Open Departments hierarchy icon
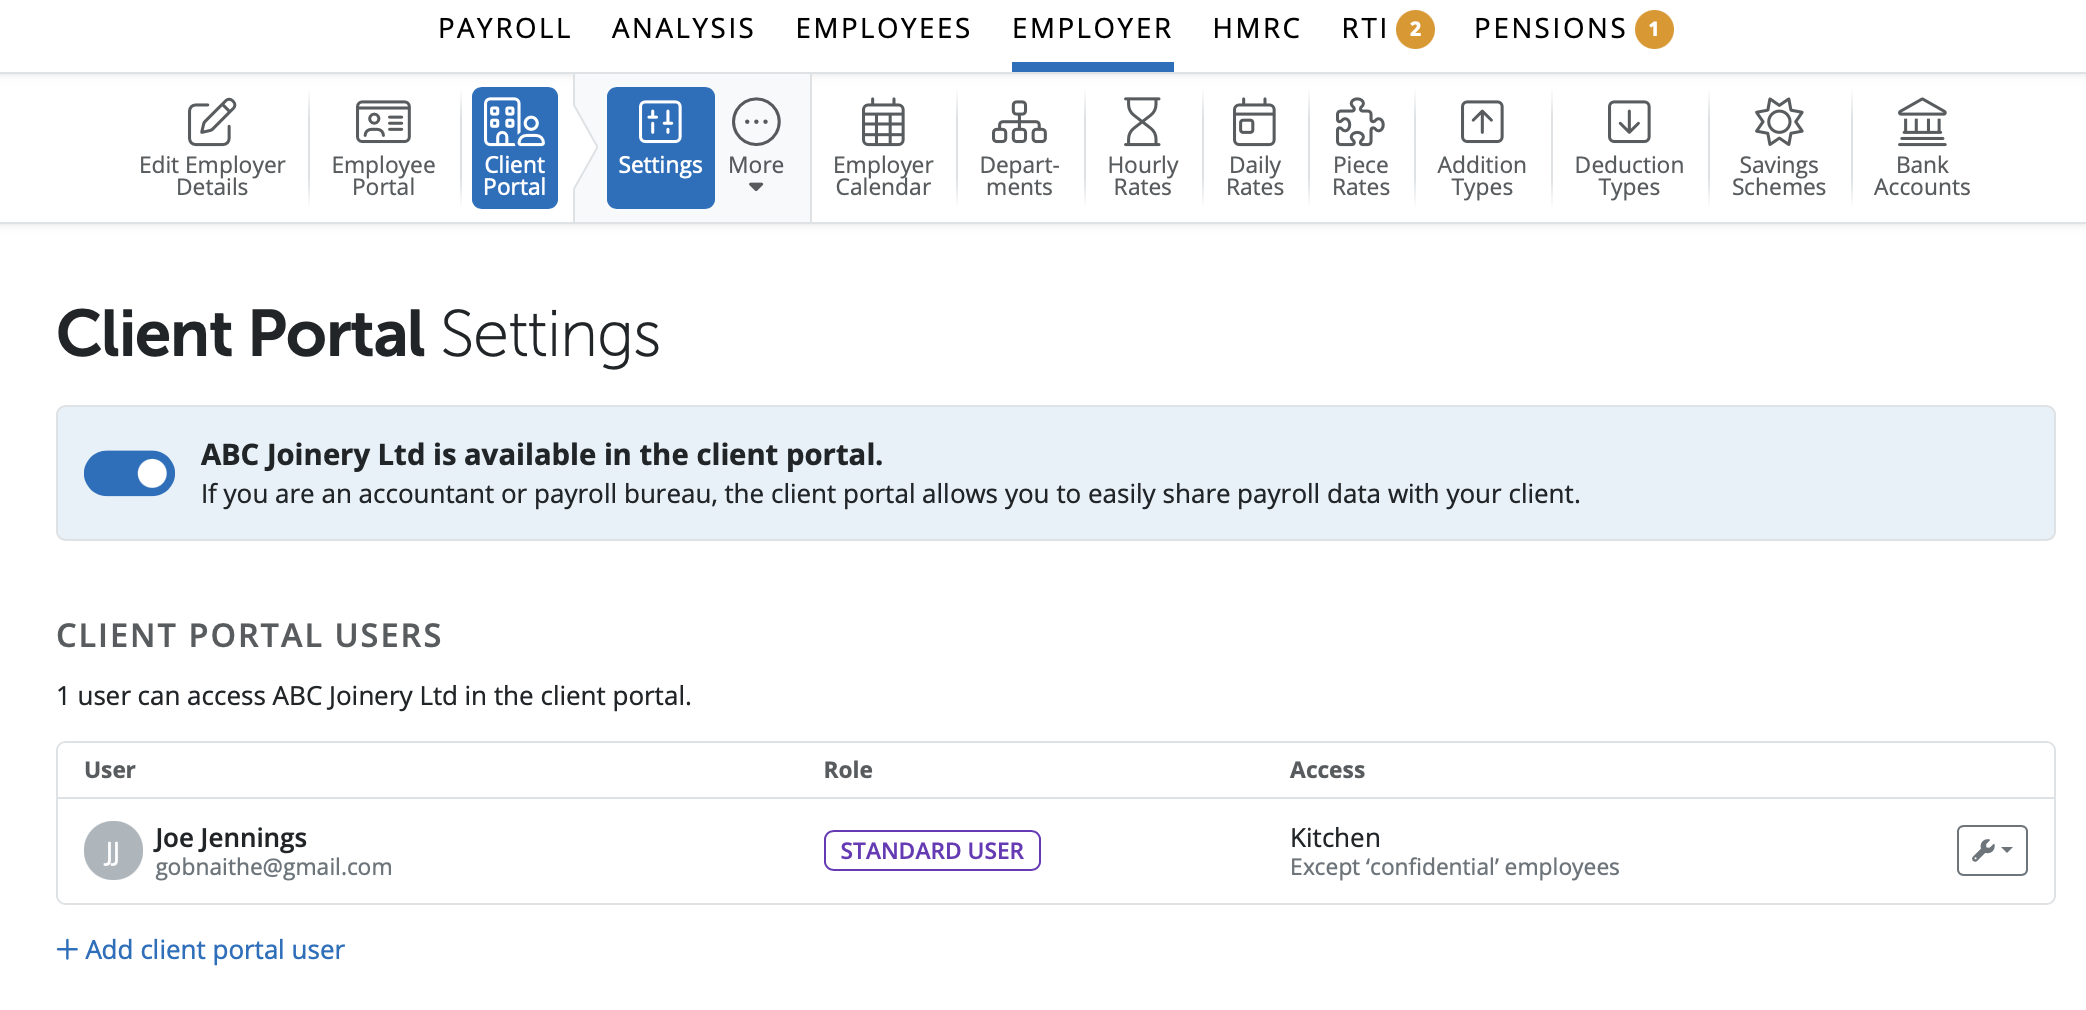The height and width of the screenshot is (1010, 2086). (x=1018, y=124)
